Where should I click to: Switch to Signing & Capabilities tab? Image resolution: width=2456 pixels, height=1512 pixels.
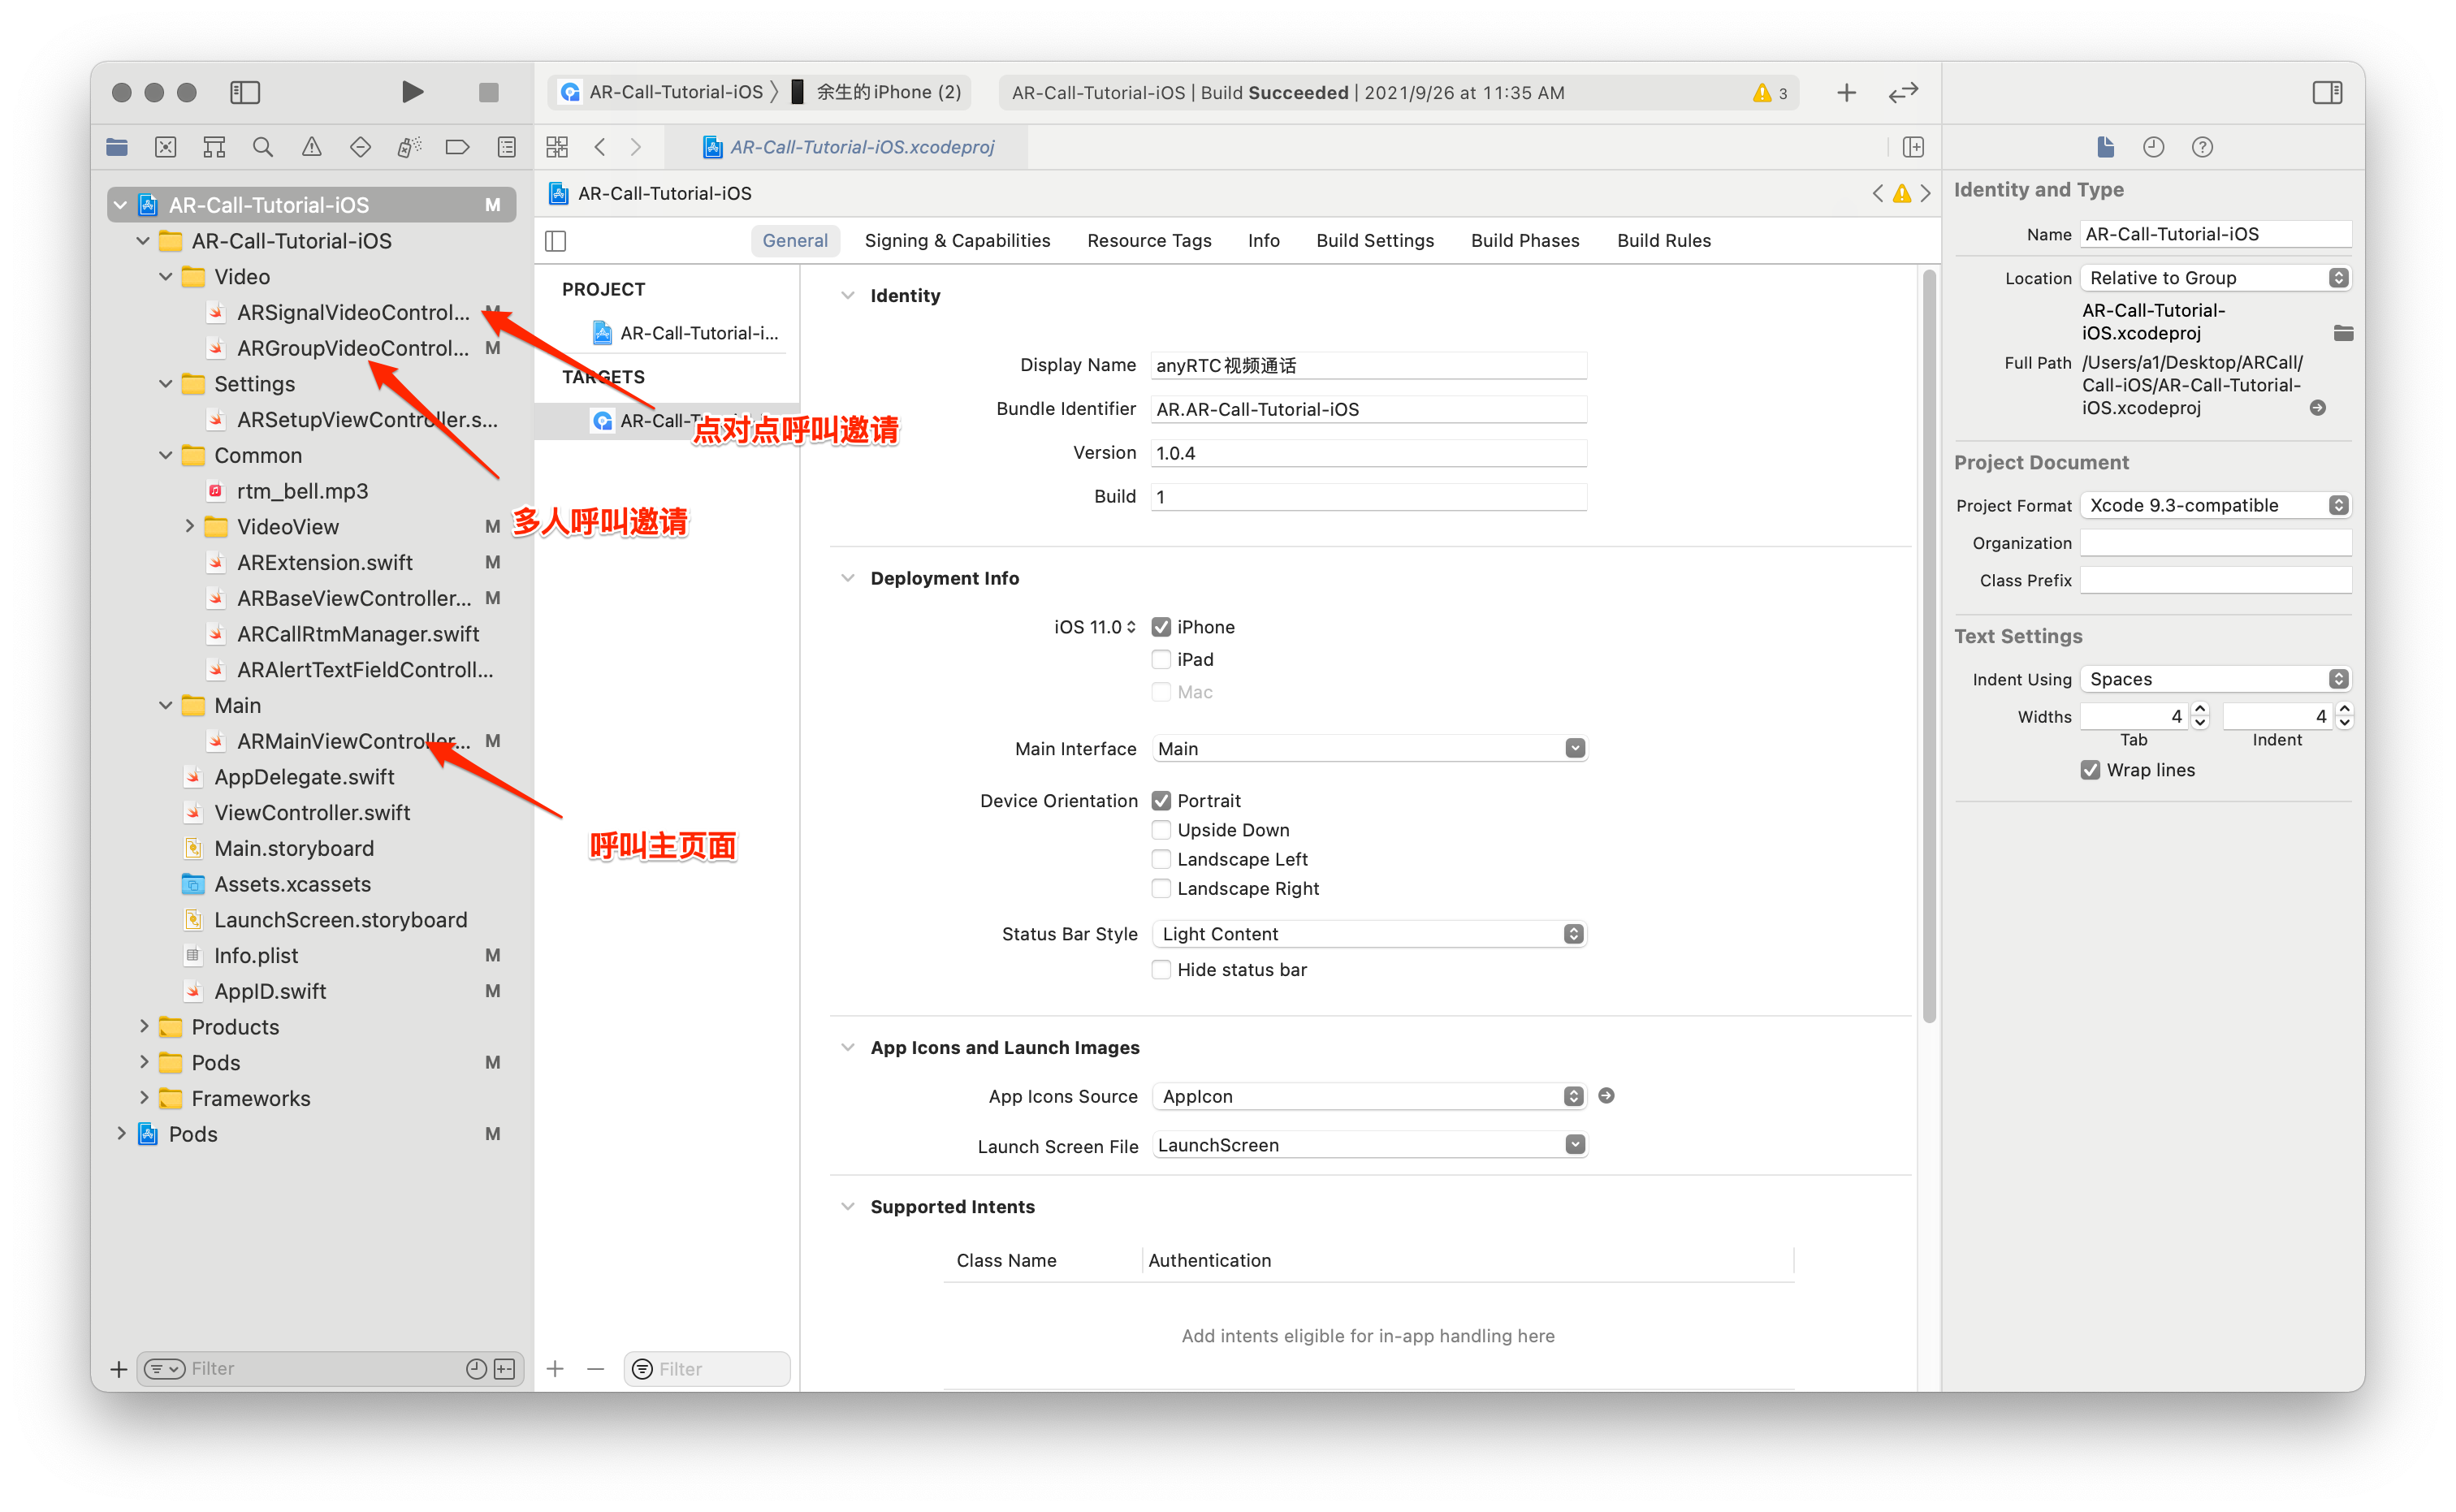pos(957,241)
